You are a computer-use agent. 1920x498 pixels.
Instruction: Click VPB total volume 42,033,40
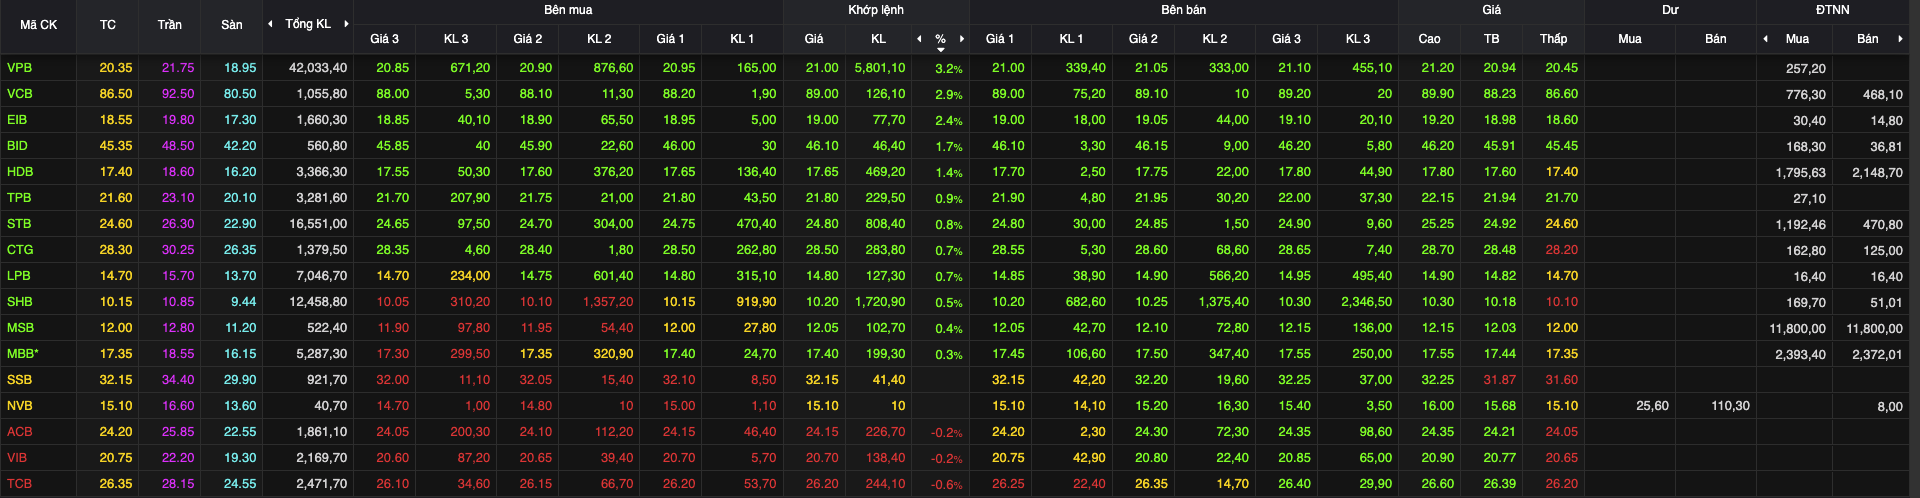pyautogui.click(x=318, y=68)
